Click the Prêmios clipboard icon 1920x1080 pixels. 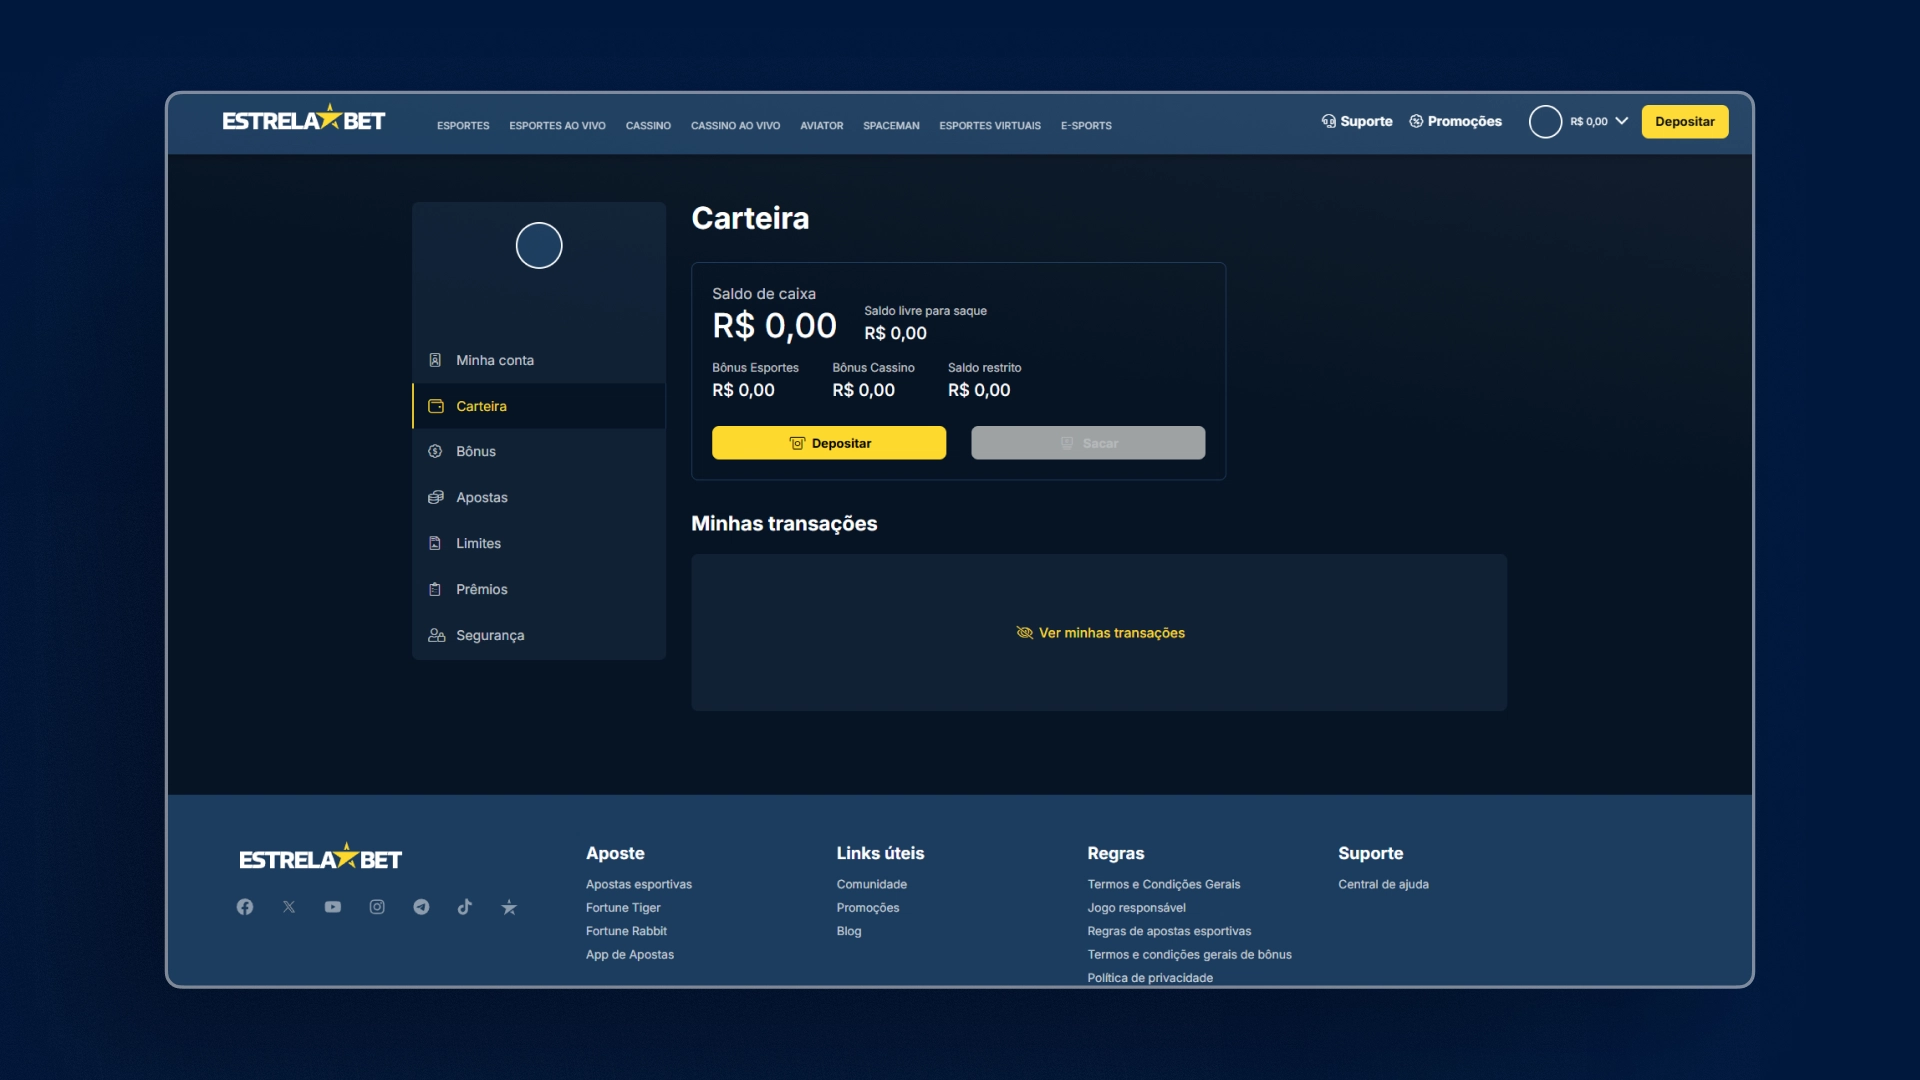coord(435,589)
